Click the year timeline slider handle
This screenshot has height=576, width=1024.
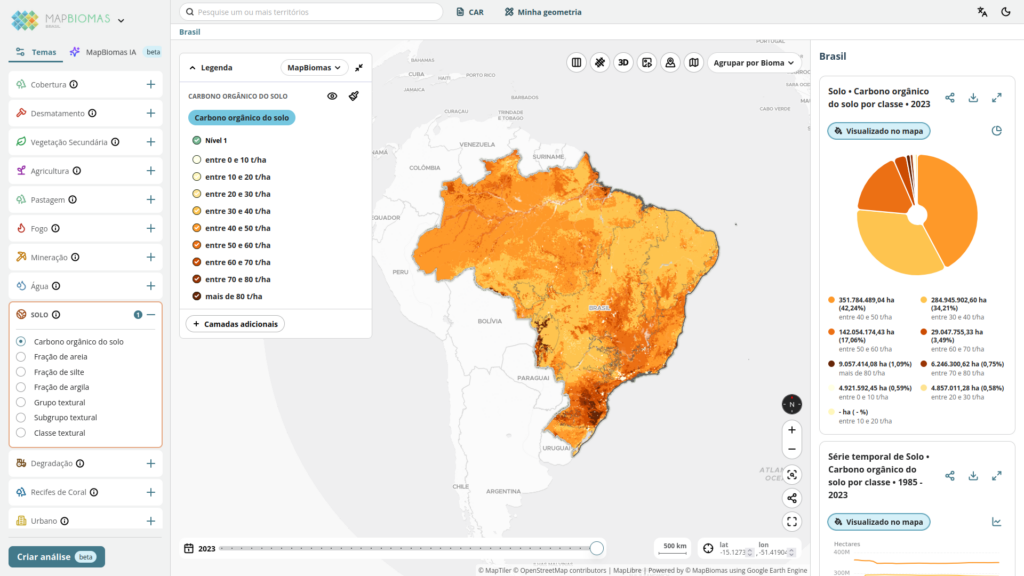point(597,548)
